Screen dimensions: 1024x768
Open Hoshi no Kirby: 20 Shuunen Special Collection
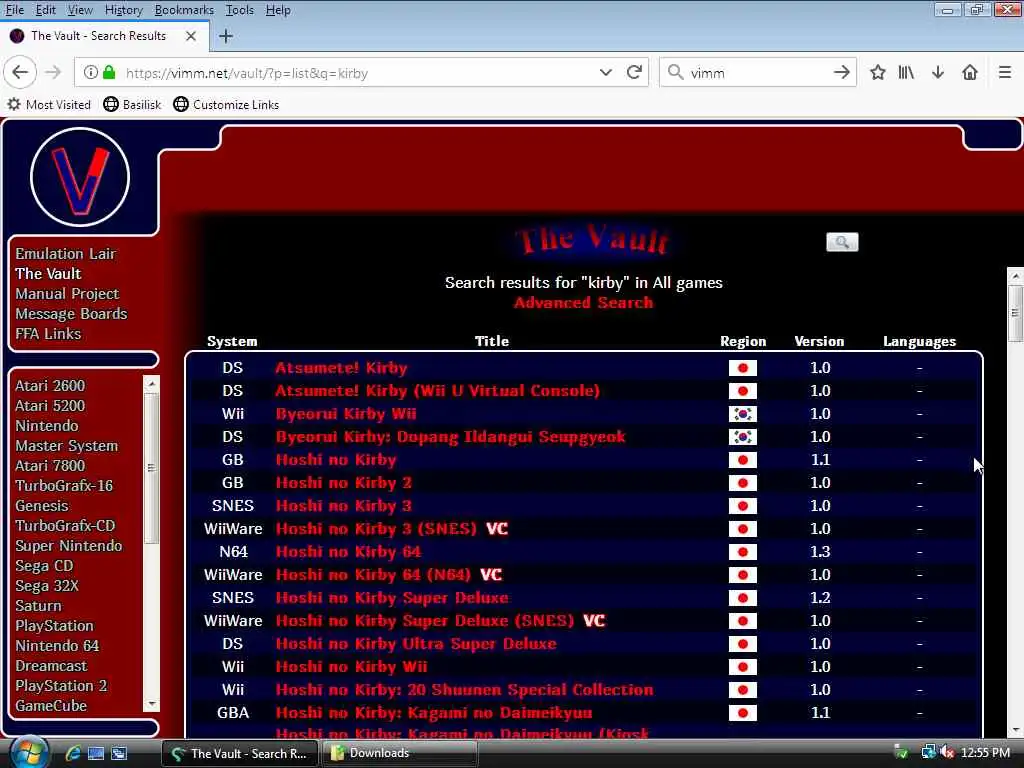pos(464,690)
